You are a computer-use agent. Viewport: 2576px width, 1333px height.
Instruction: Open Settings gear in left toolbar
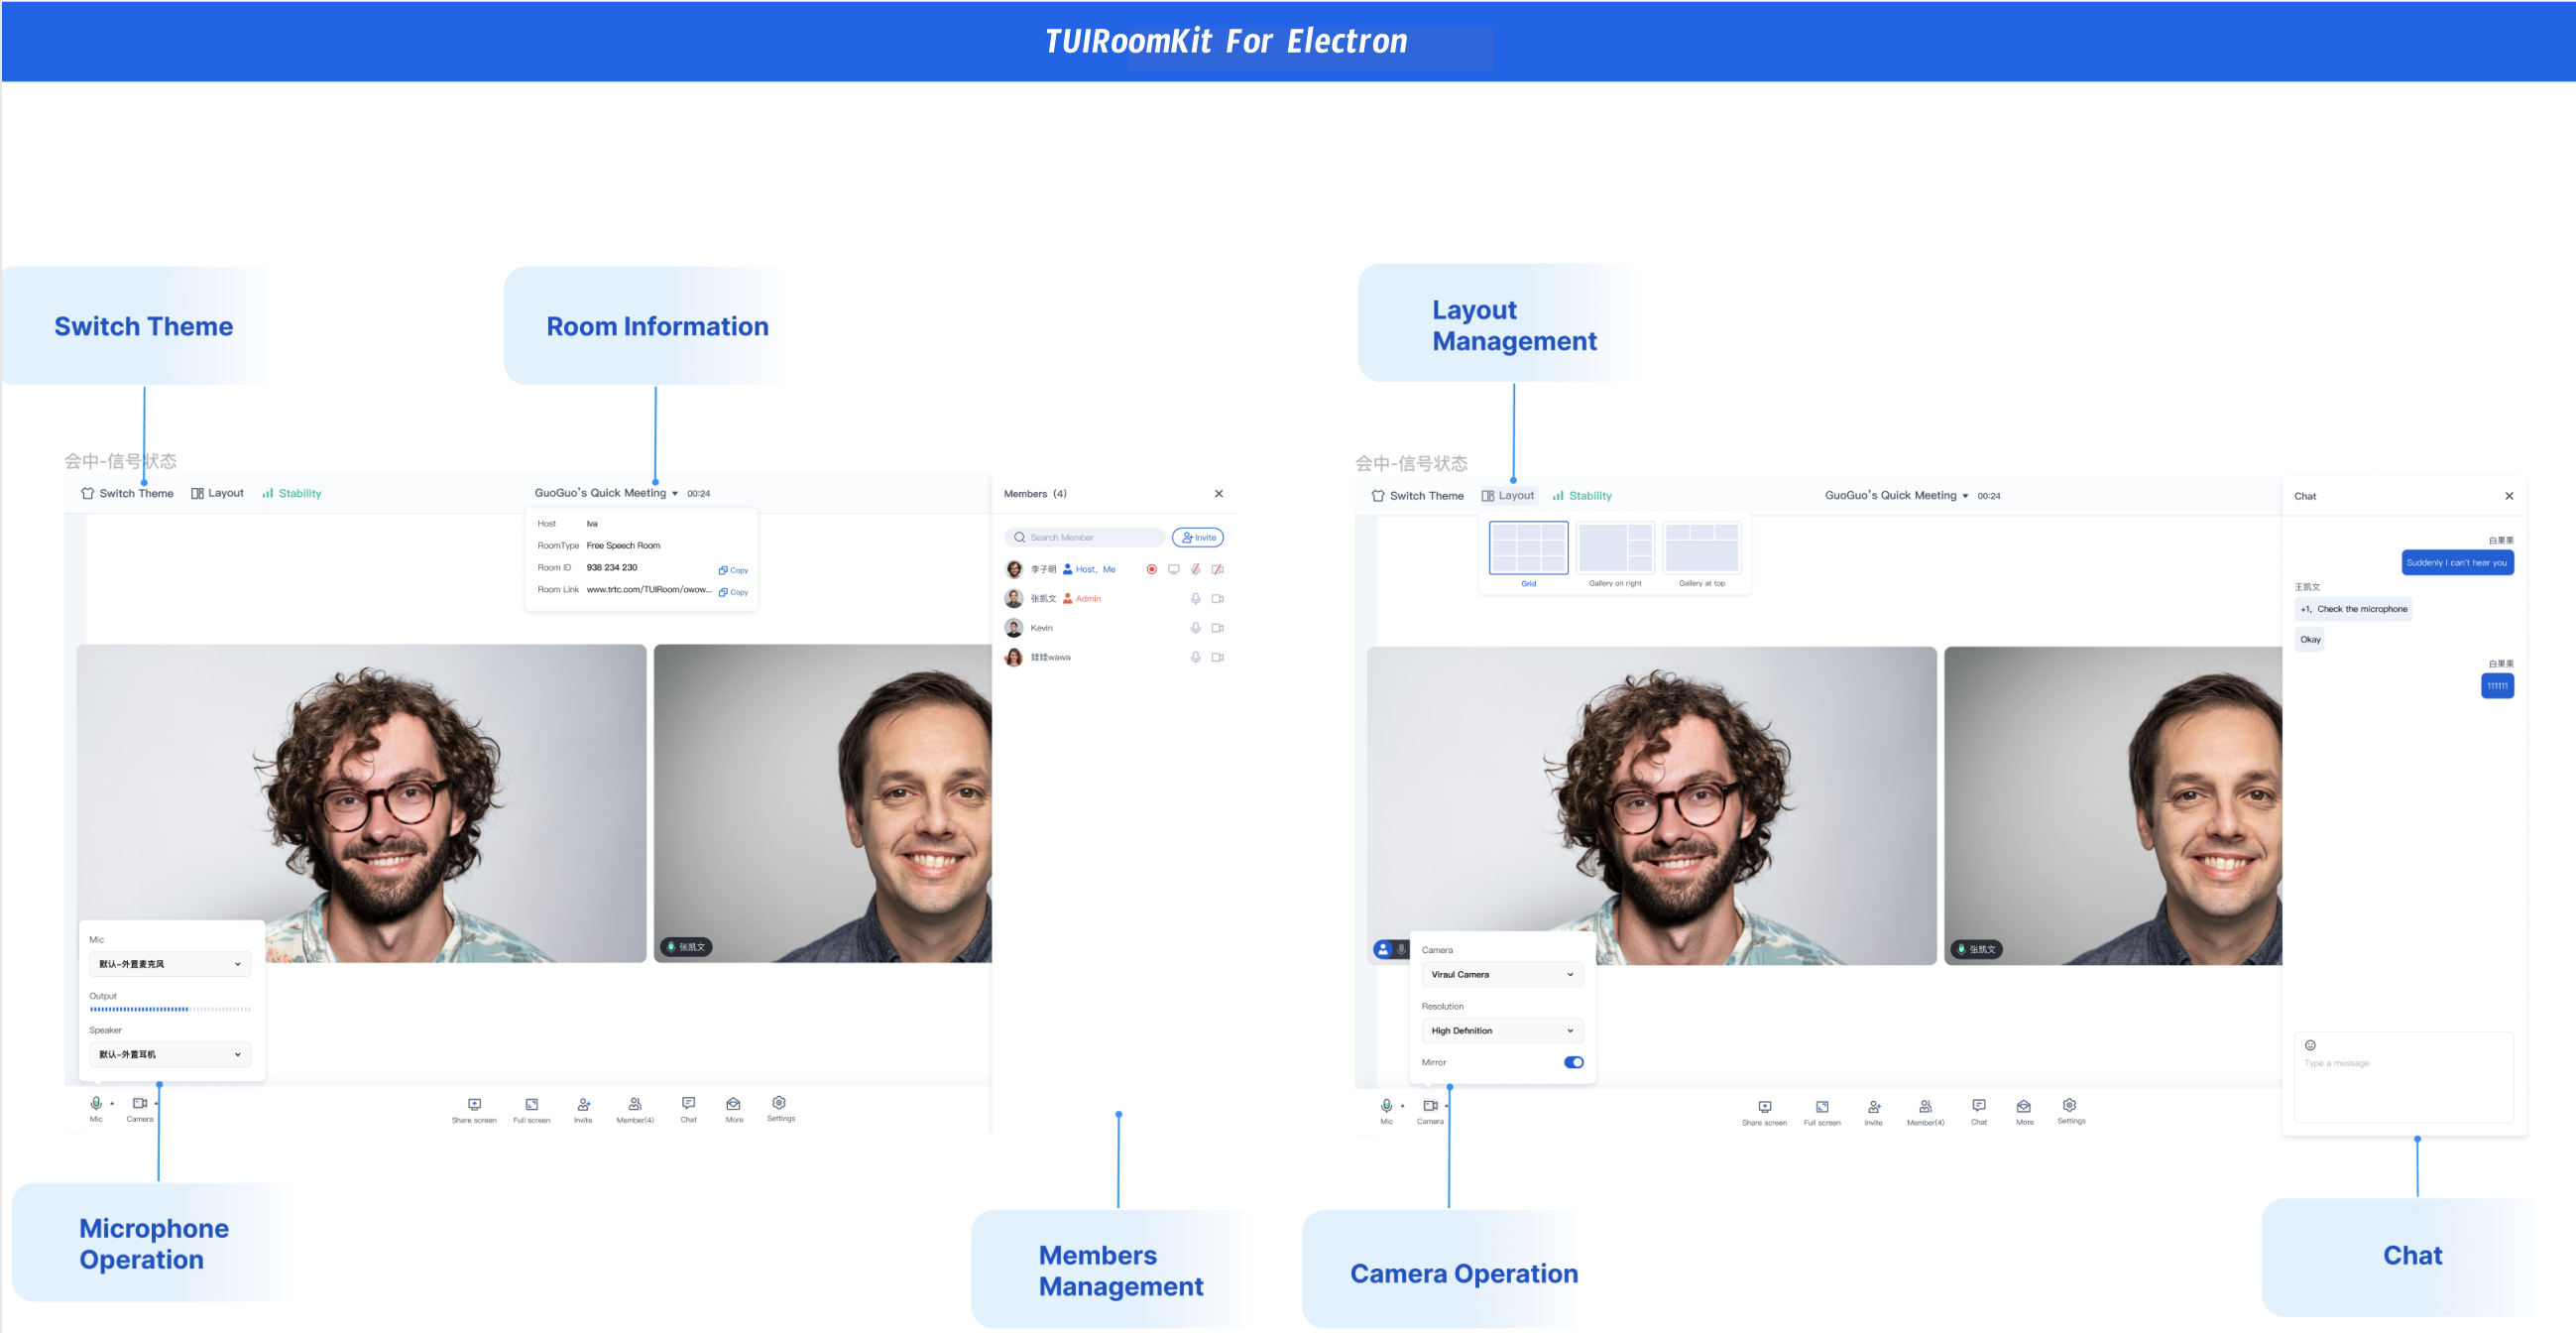tap(779, 1103)
